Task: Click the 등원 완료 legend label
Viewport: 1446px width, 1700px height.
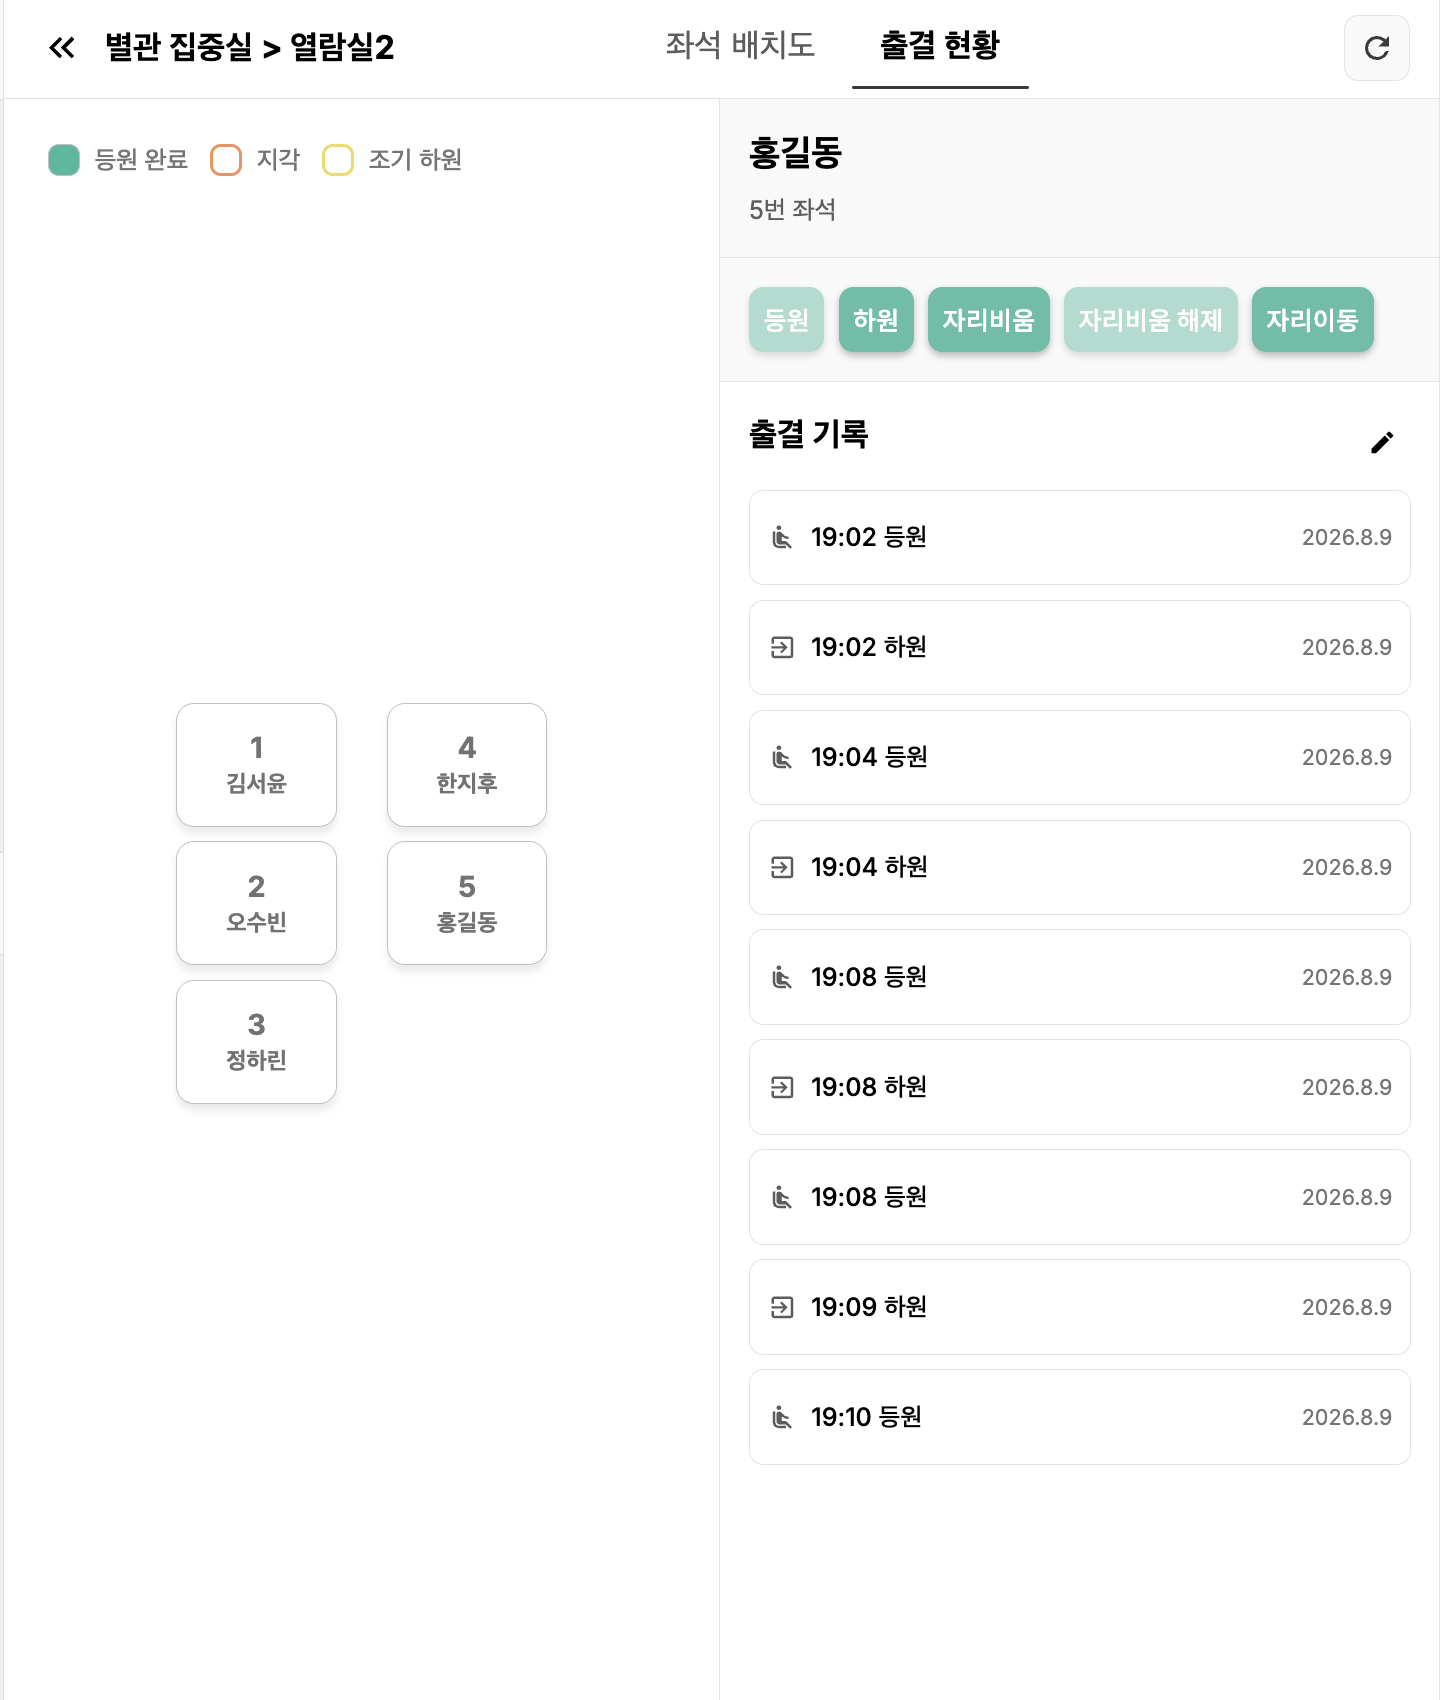Action: click(x=141, y=160)
